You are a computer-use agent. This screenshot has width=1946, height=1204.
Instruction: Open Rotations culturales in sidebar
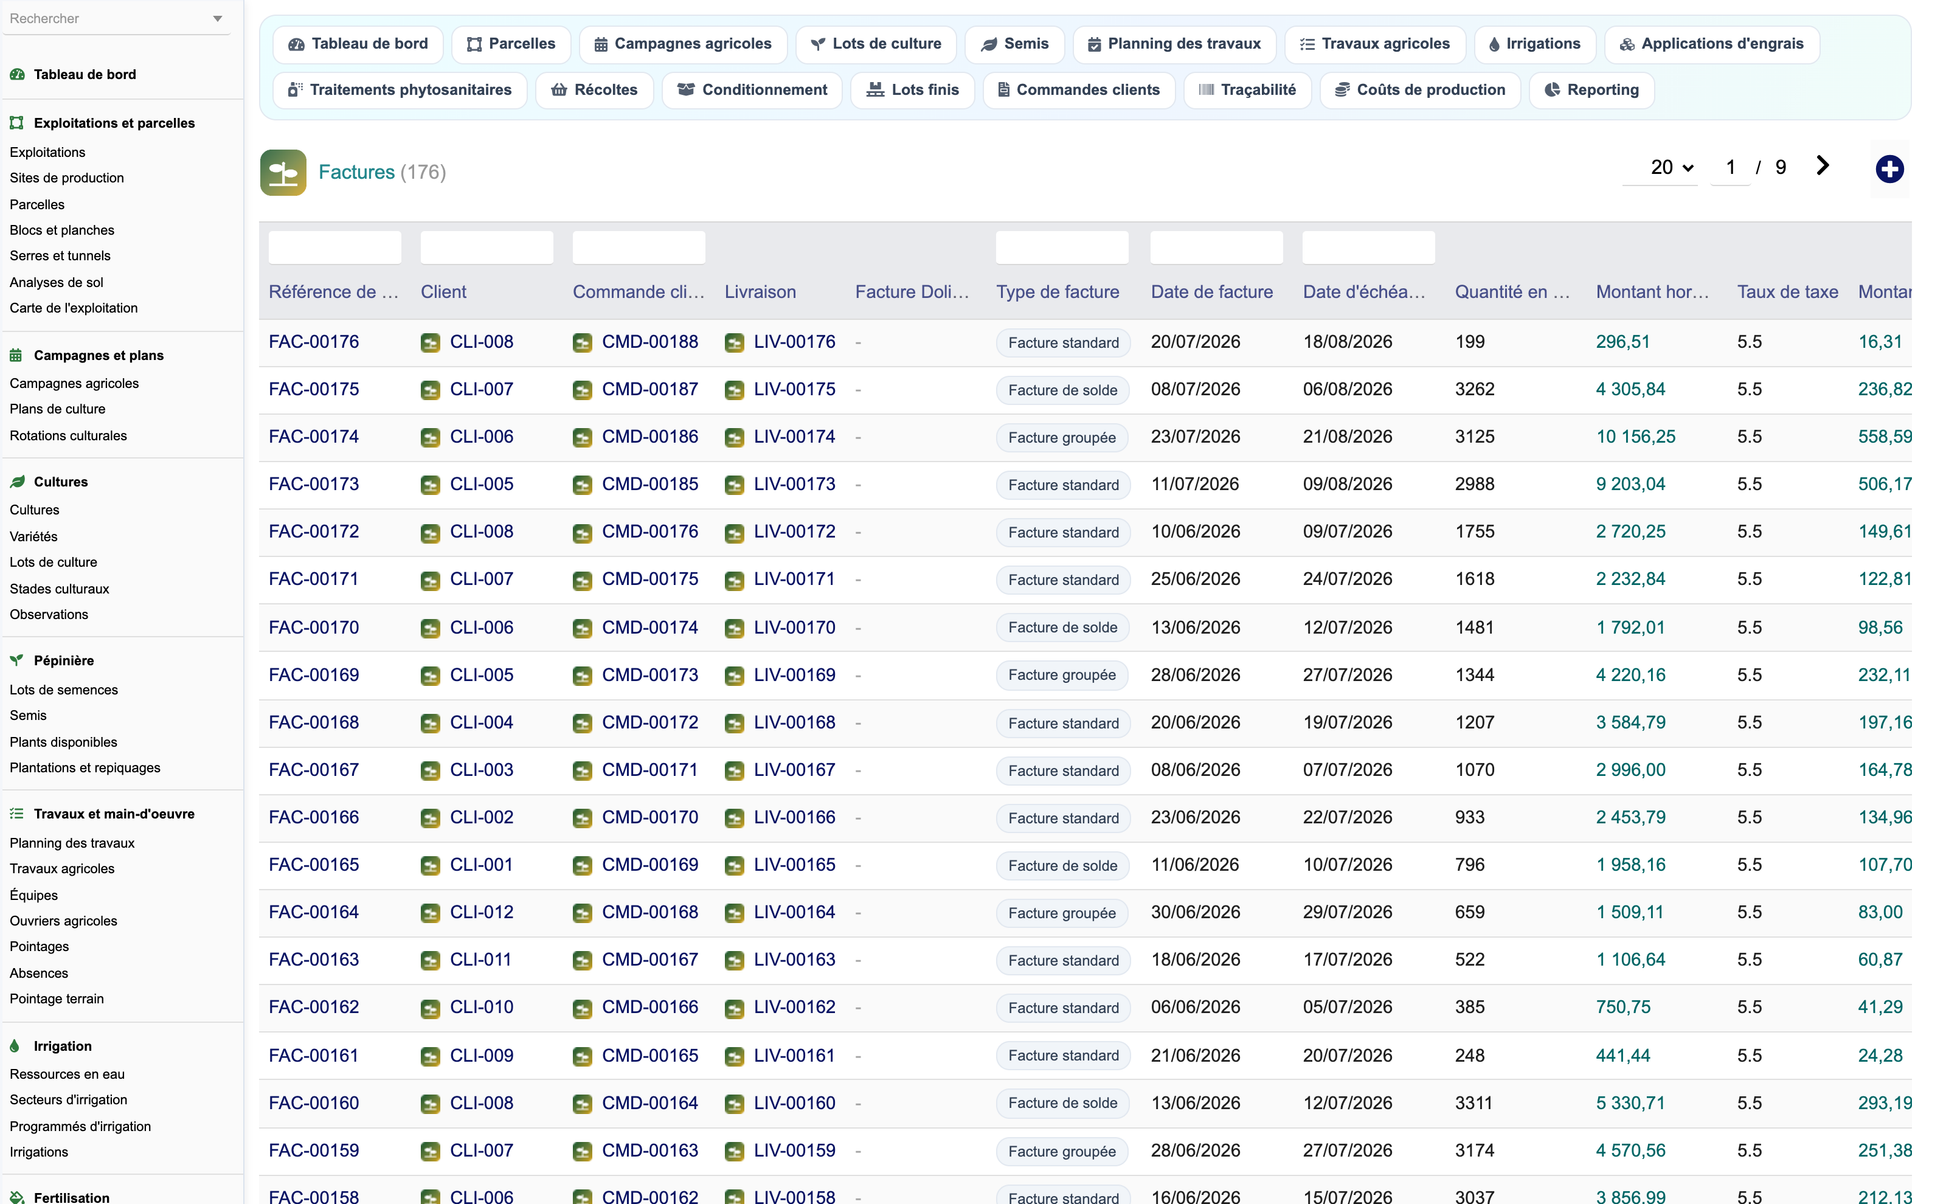[68, 436]
